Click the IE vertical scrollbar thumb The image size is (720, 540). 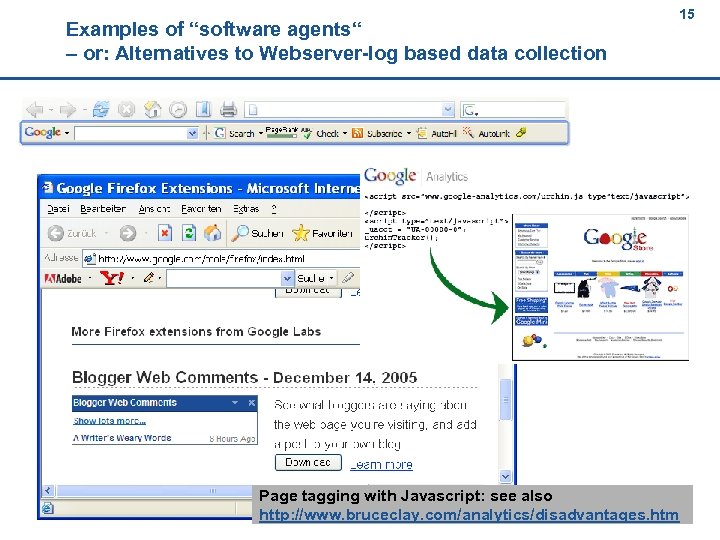[506, 399]
